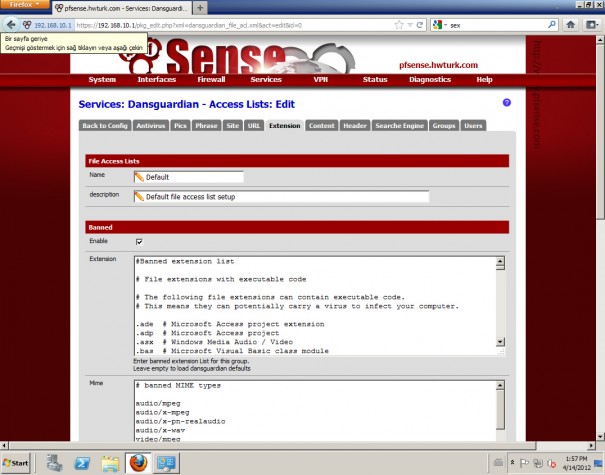The width and height of the screenshot is (605, 475).
Task: Open the Firewall menu
Action: [x=211, y=79]
